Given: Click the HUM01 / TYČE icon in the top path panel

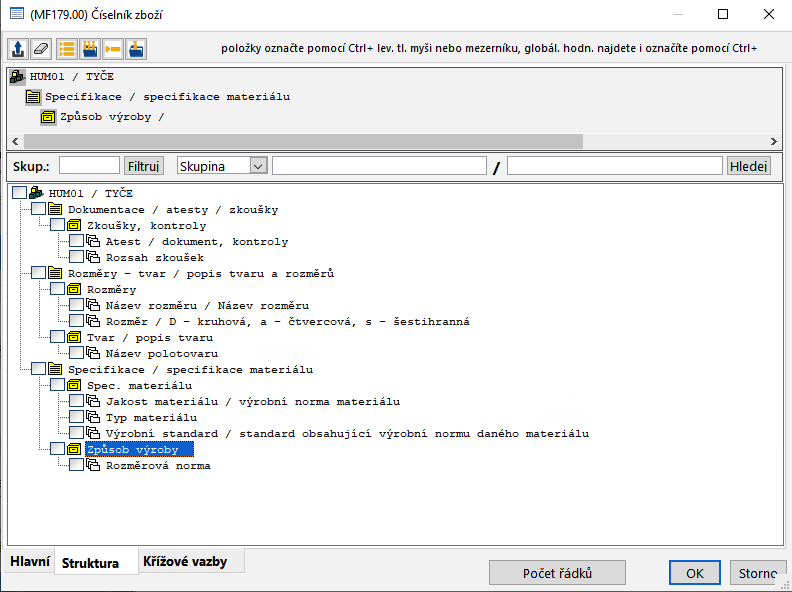Looking at the screenshot, I should [18, 77].
